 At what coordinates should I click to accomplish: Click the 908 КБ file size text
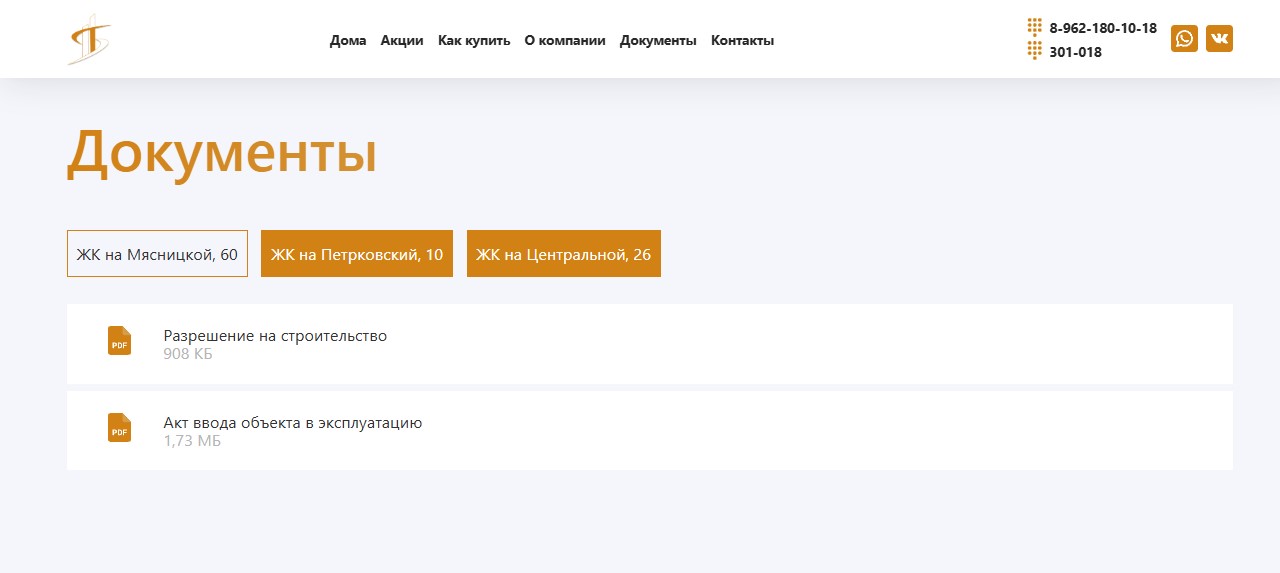[188, 354]
